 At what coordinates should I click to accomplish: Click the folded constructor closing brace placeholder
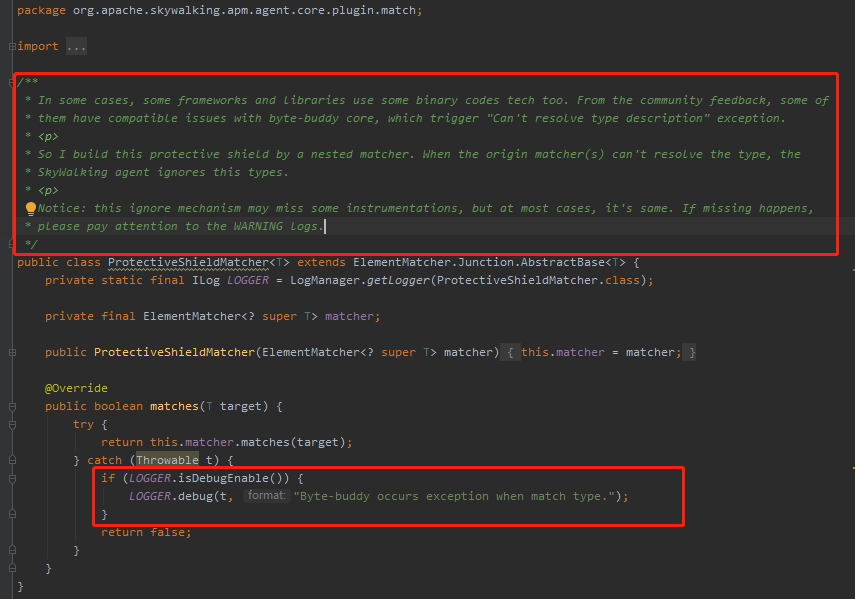[x=691, y=353]
